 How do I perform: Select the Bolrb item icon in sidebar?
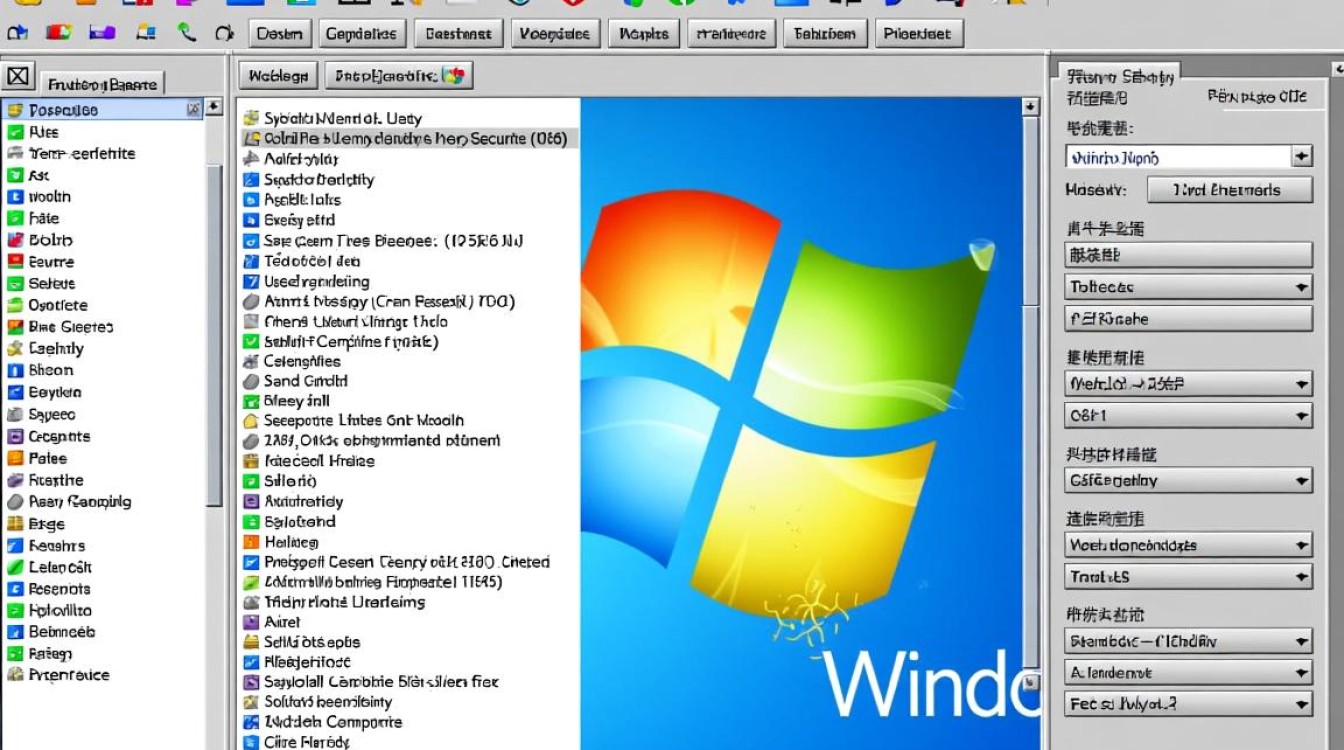15,240
